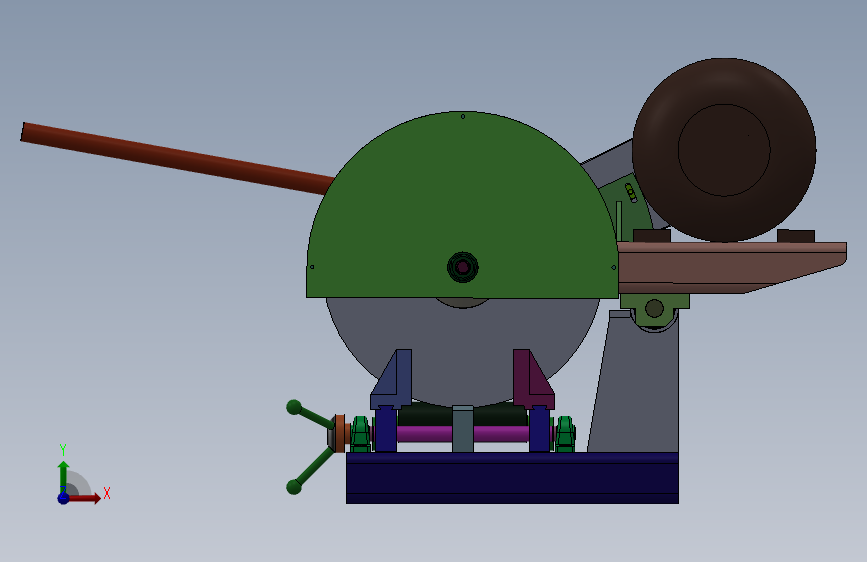Click the blue Z axis ball
This screenshot has width=867, height=562.
(64, 498)
